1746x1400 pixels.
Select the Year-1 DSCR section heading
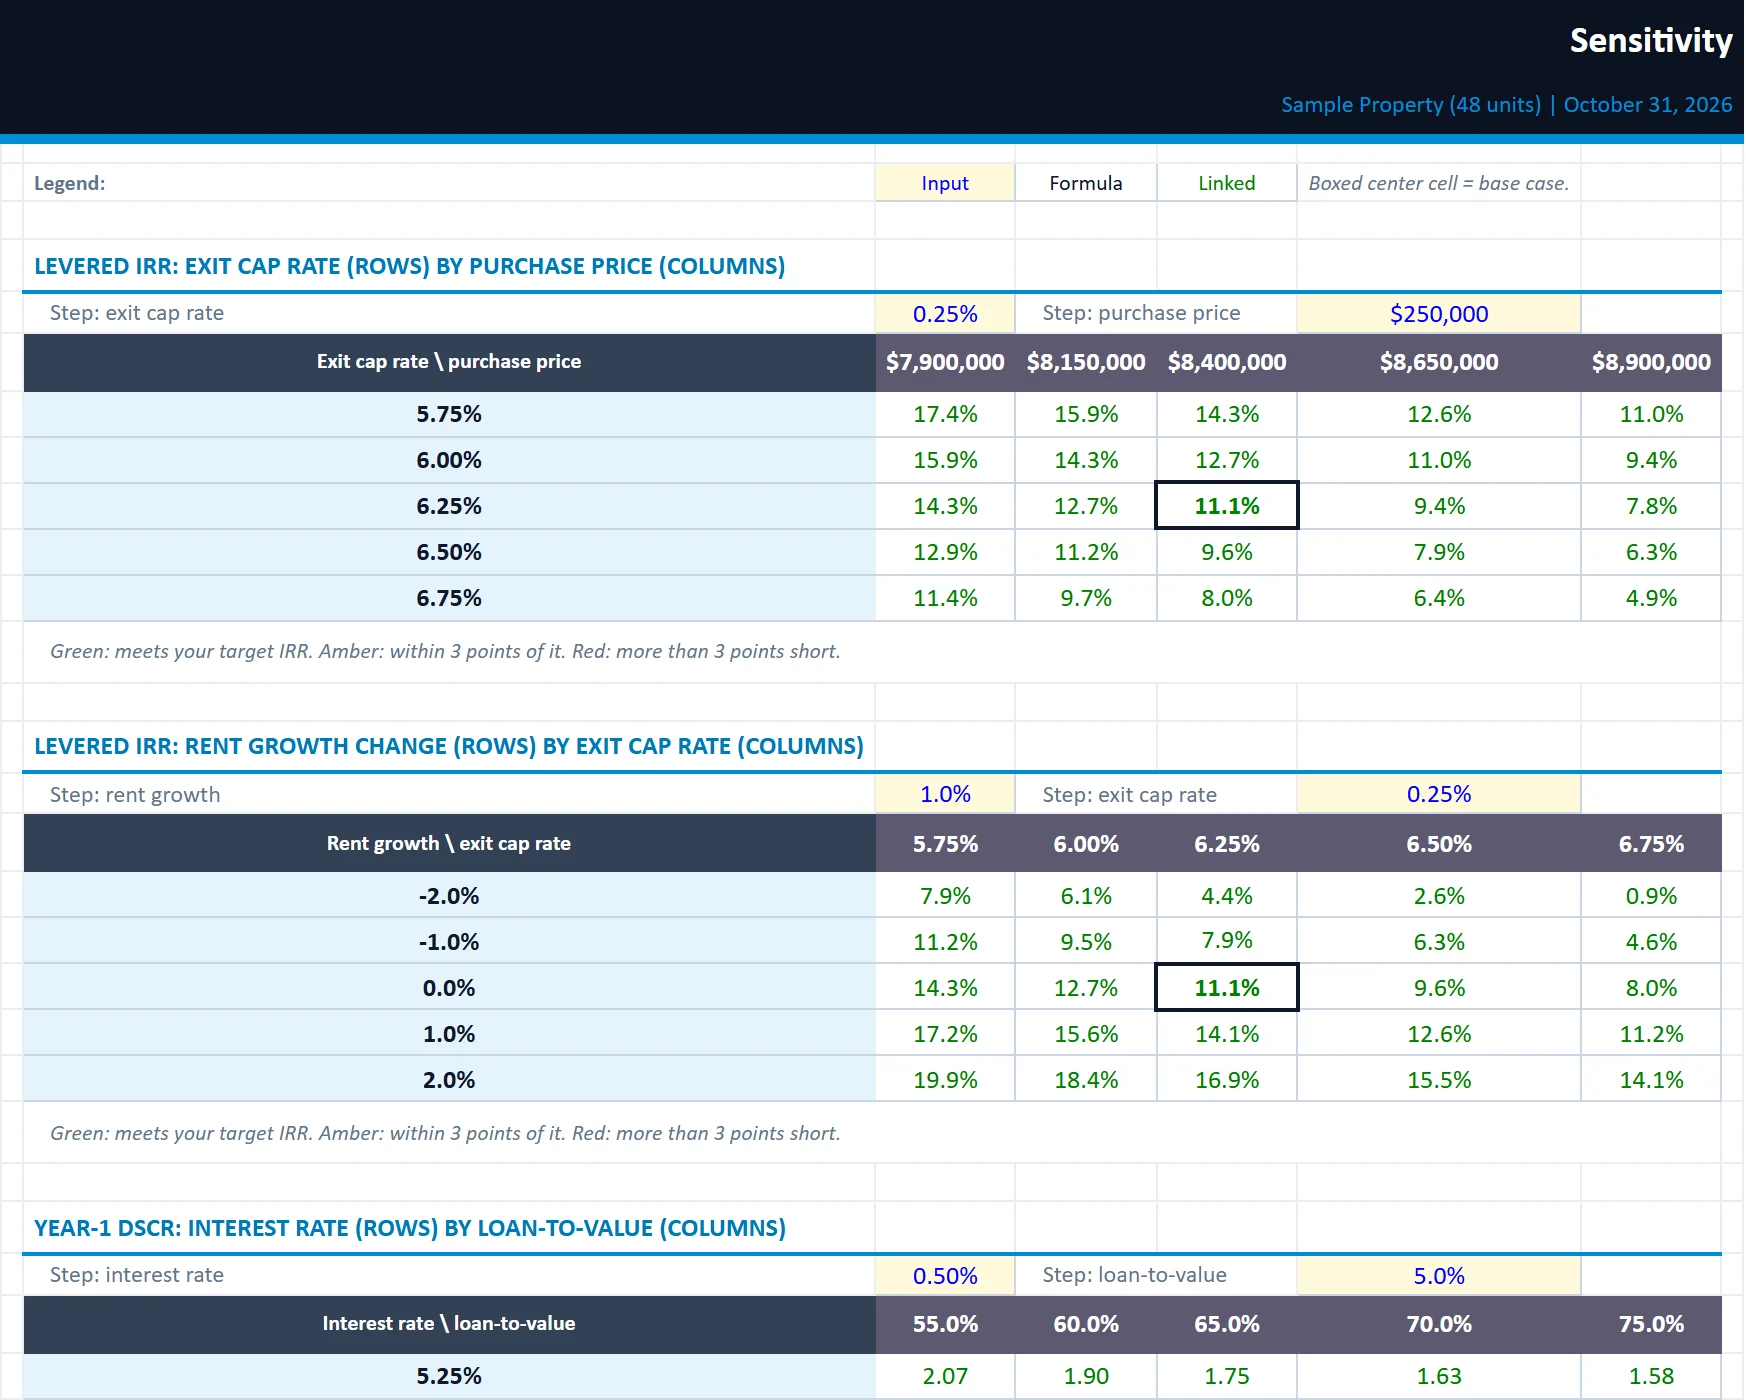[410, 1228]
